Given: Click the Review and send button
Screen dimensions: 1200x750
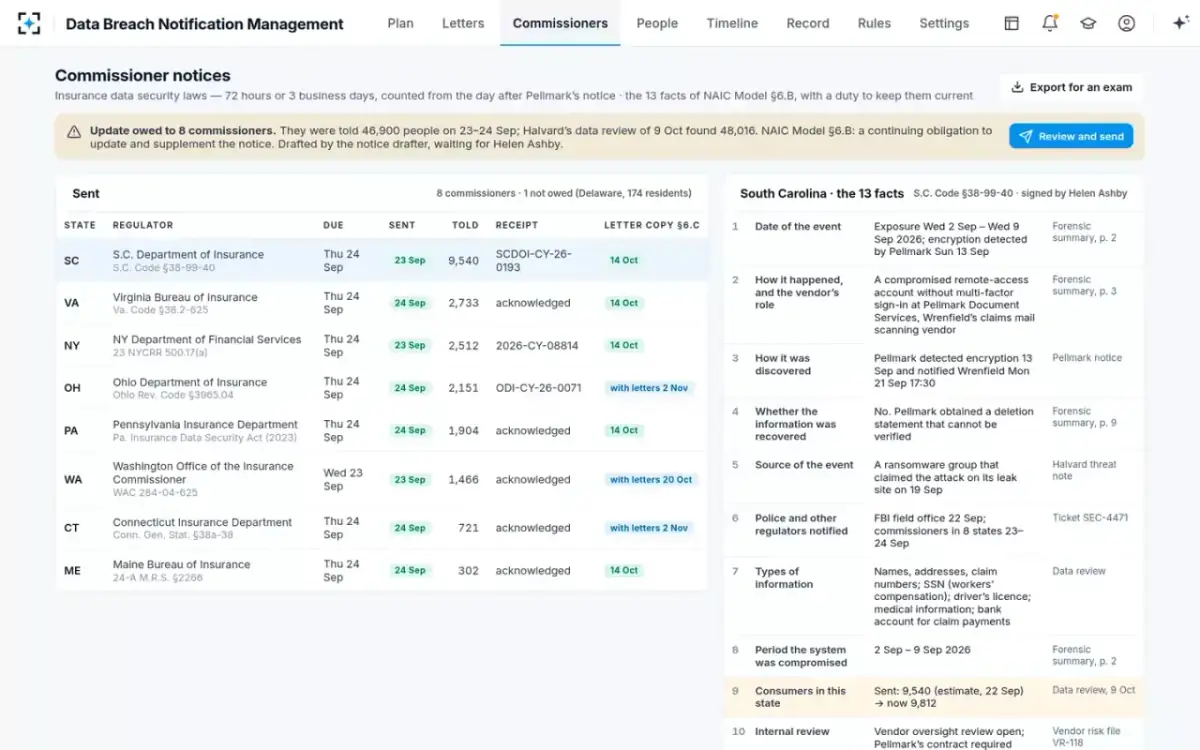Looking at the screenshot, I should pyautogui.click(x=1071, y=136).
